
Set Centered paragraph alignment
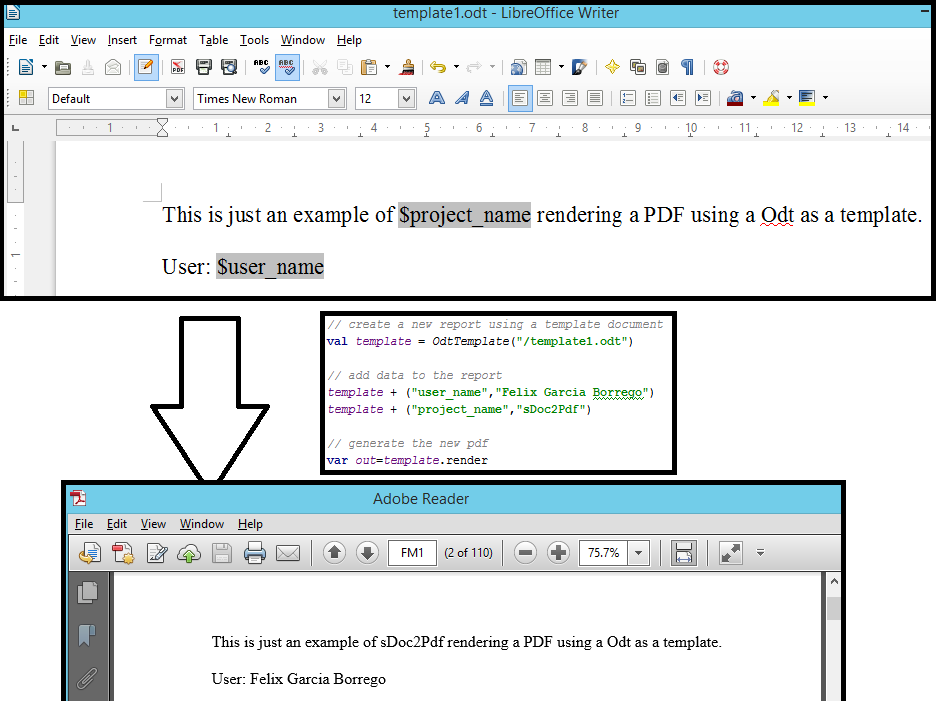click(545, 98)
